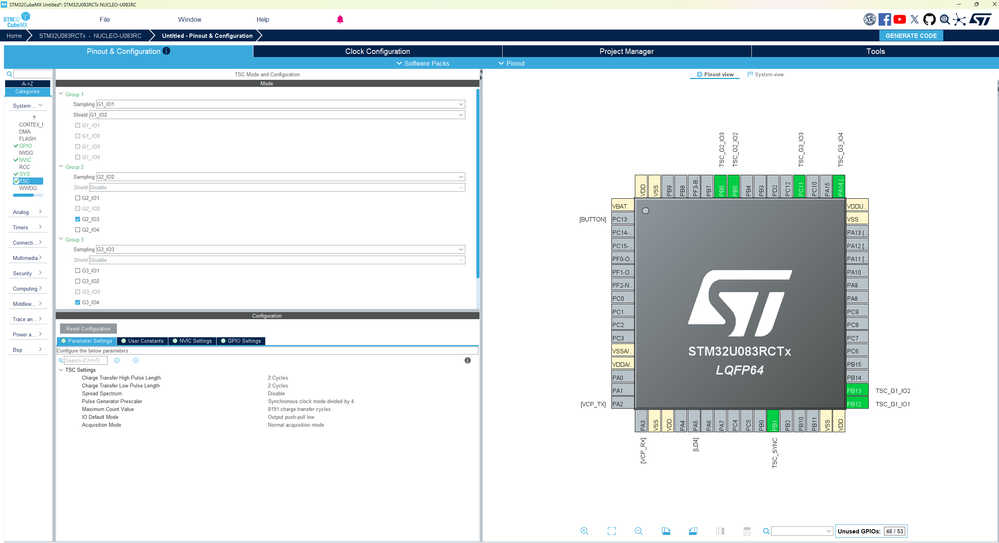Click the info icon on Pinout & Configuration tab

(166, 51)
